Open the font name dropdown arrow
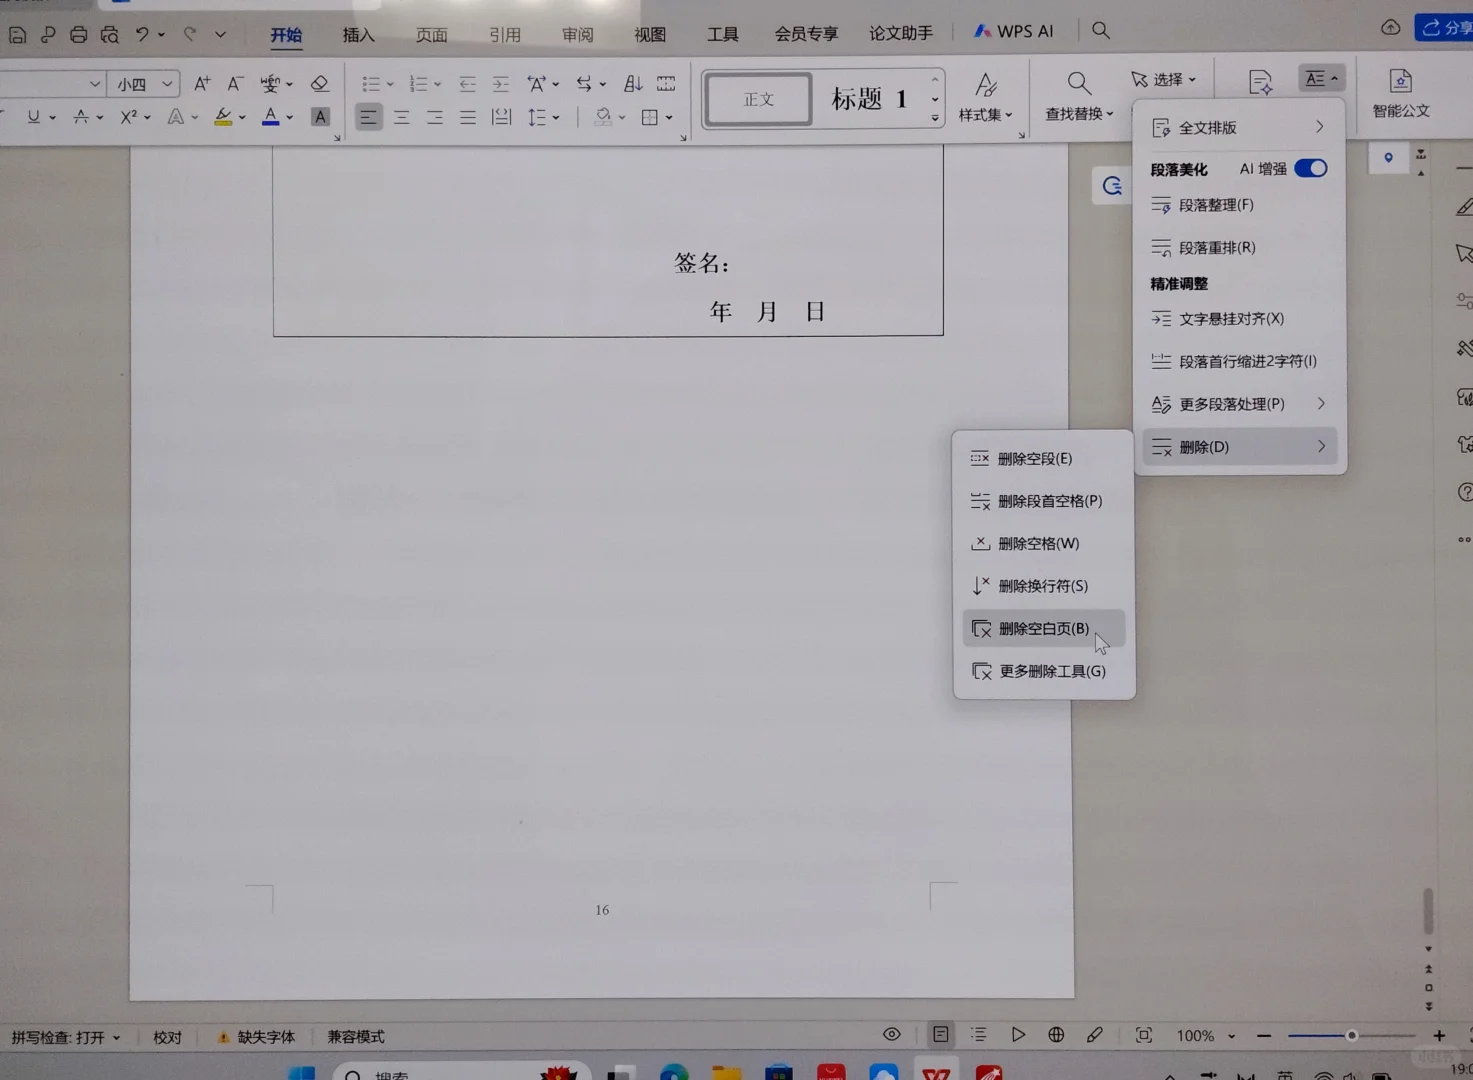 click(x=95, y=84)
